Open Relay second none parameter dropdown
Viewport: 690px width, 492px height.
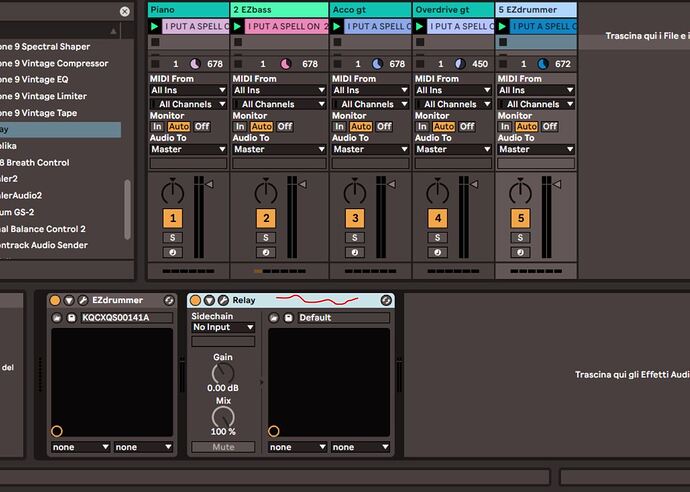pos(360,447)
